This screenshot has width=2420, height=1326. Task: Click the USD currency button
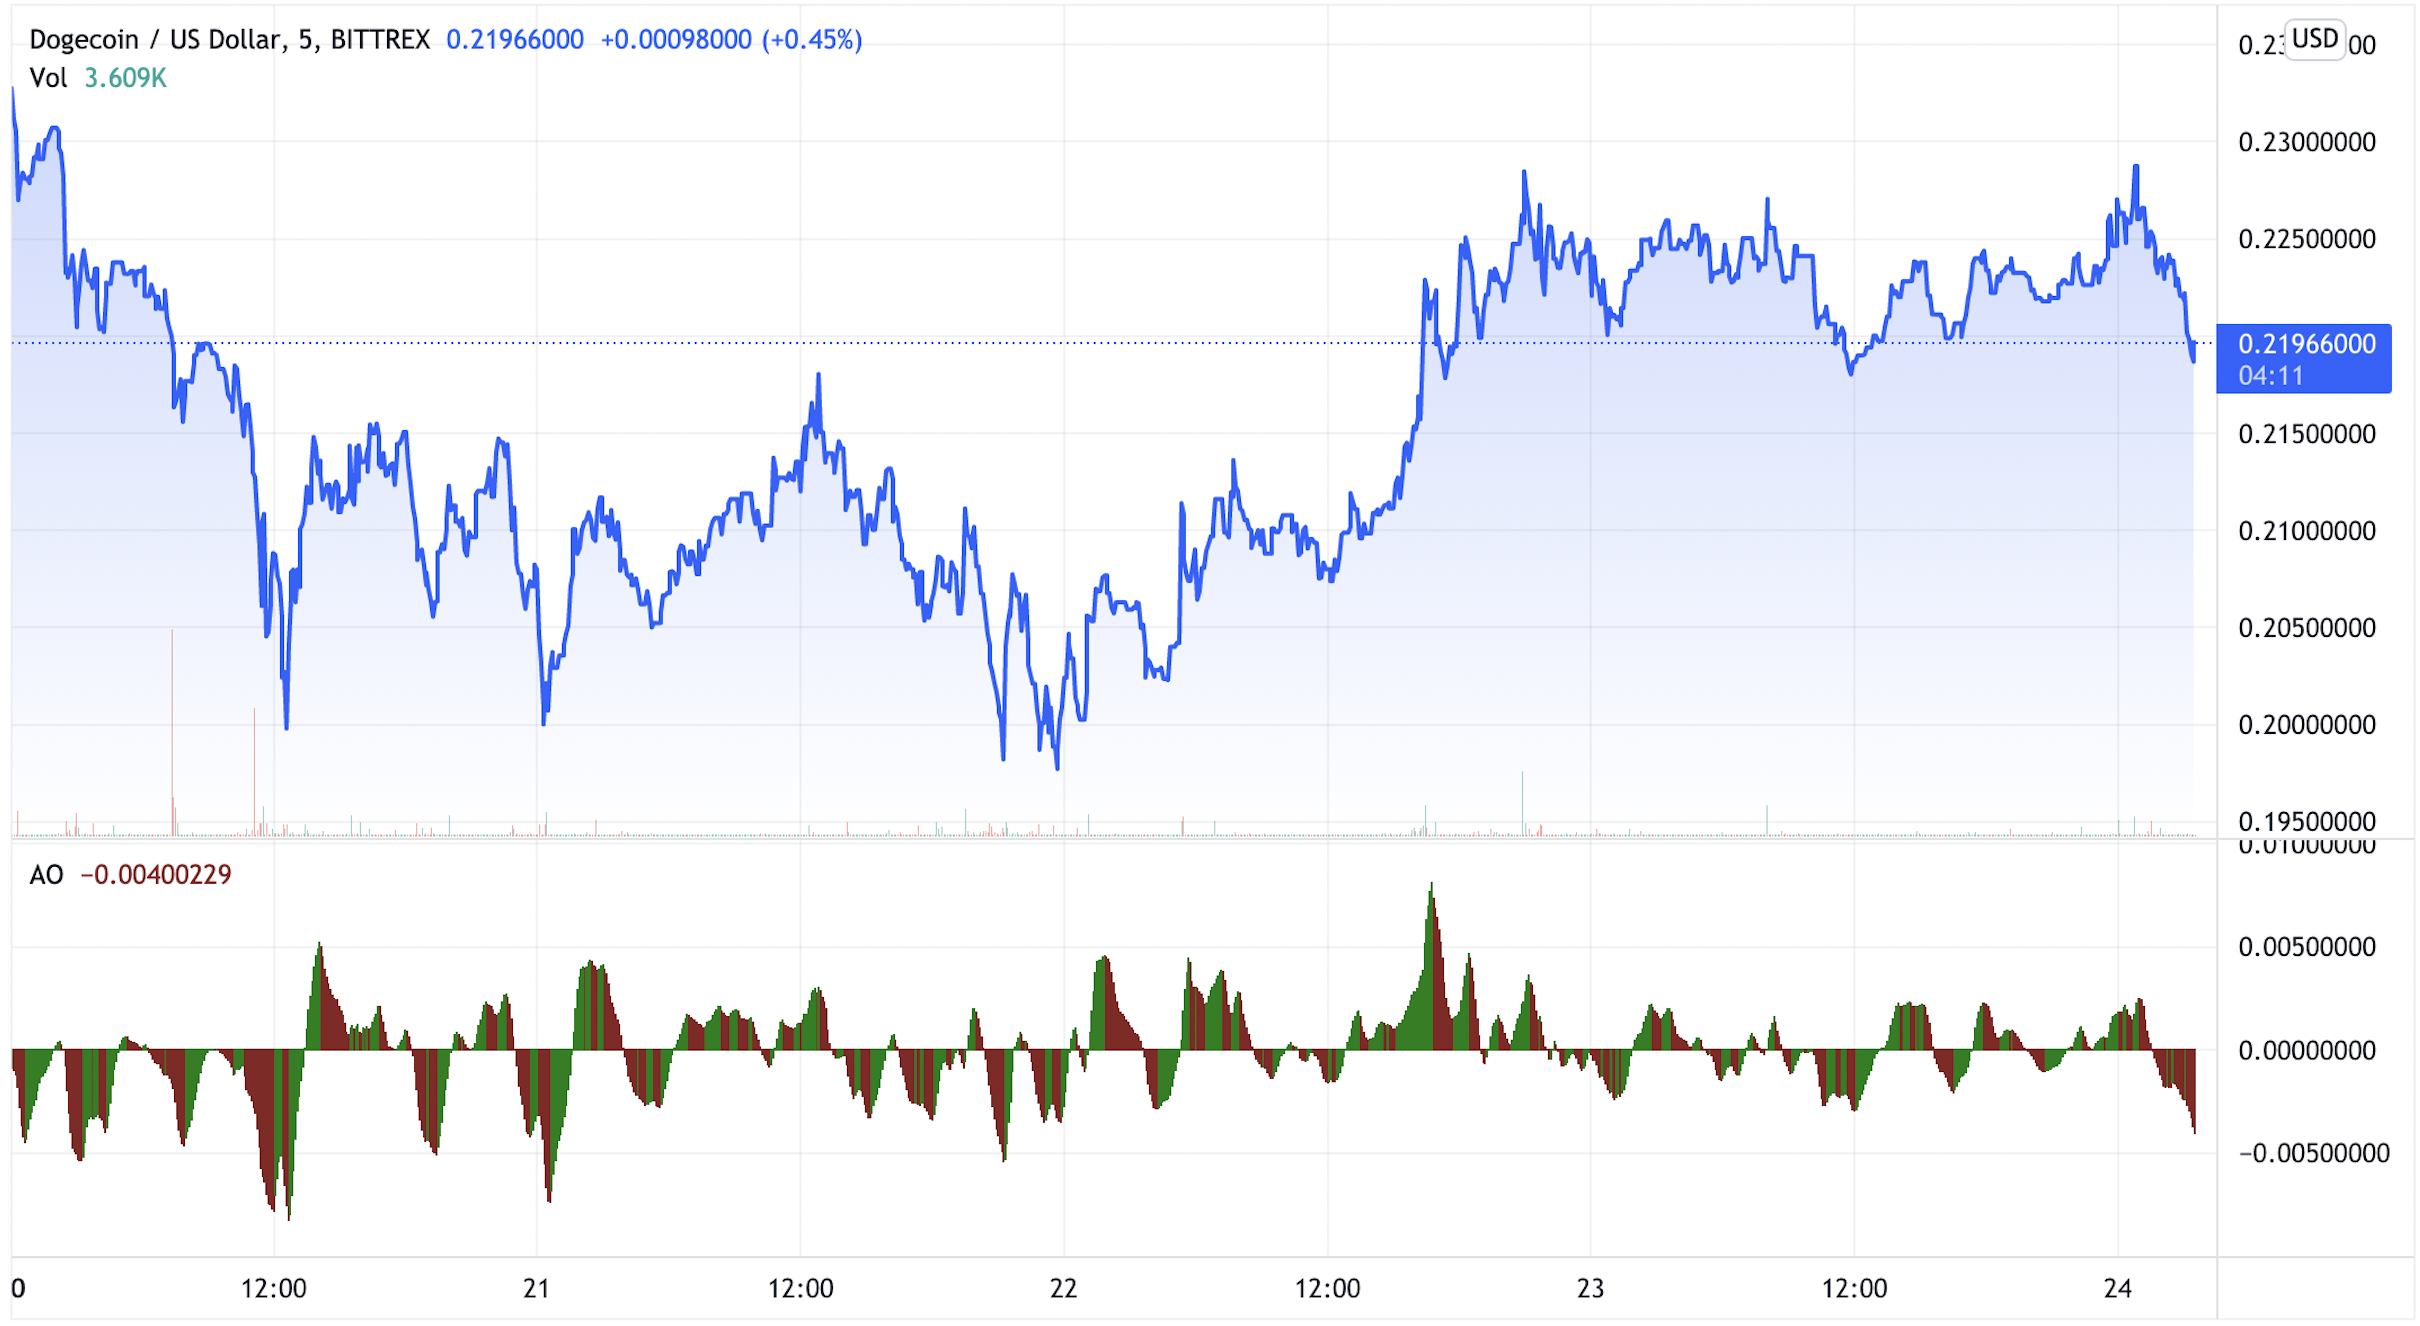[2314, 39]
